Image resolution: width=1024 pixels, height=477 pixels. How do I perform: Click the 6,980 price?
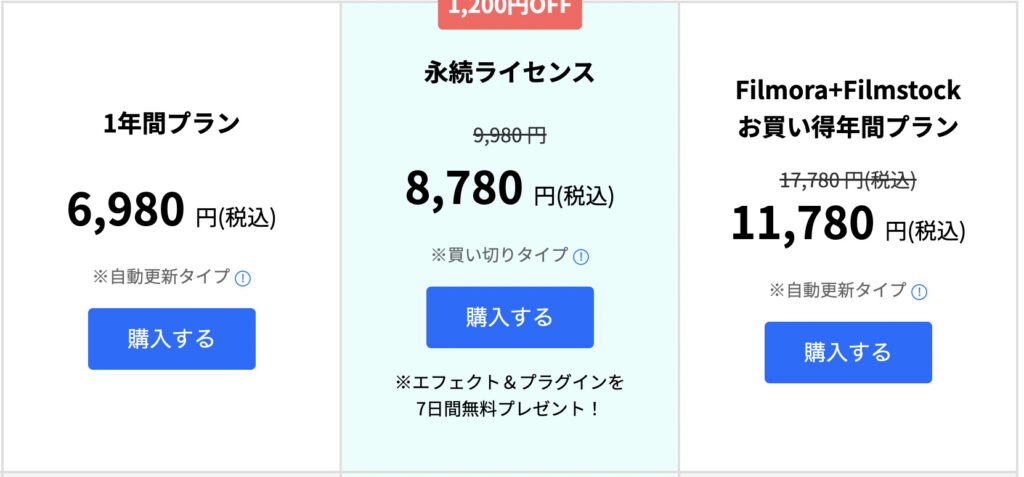126,210
